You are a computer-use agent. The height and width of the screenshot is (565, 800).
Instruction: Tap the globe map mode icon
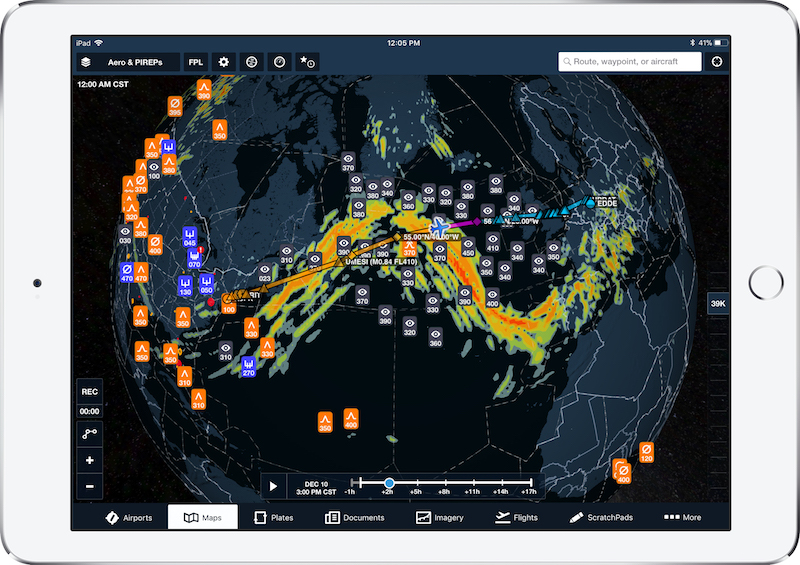click(x=252, y=62)
